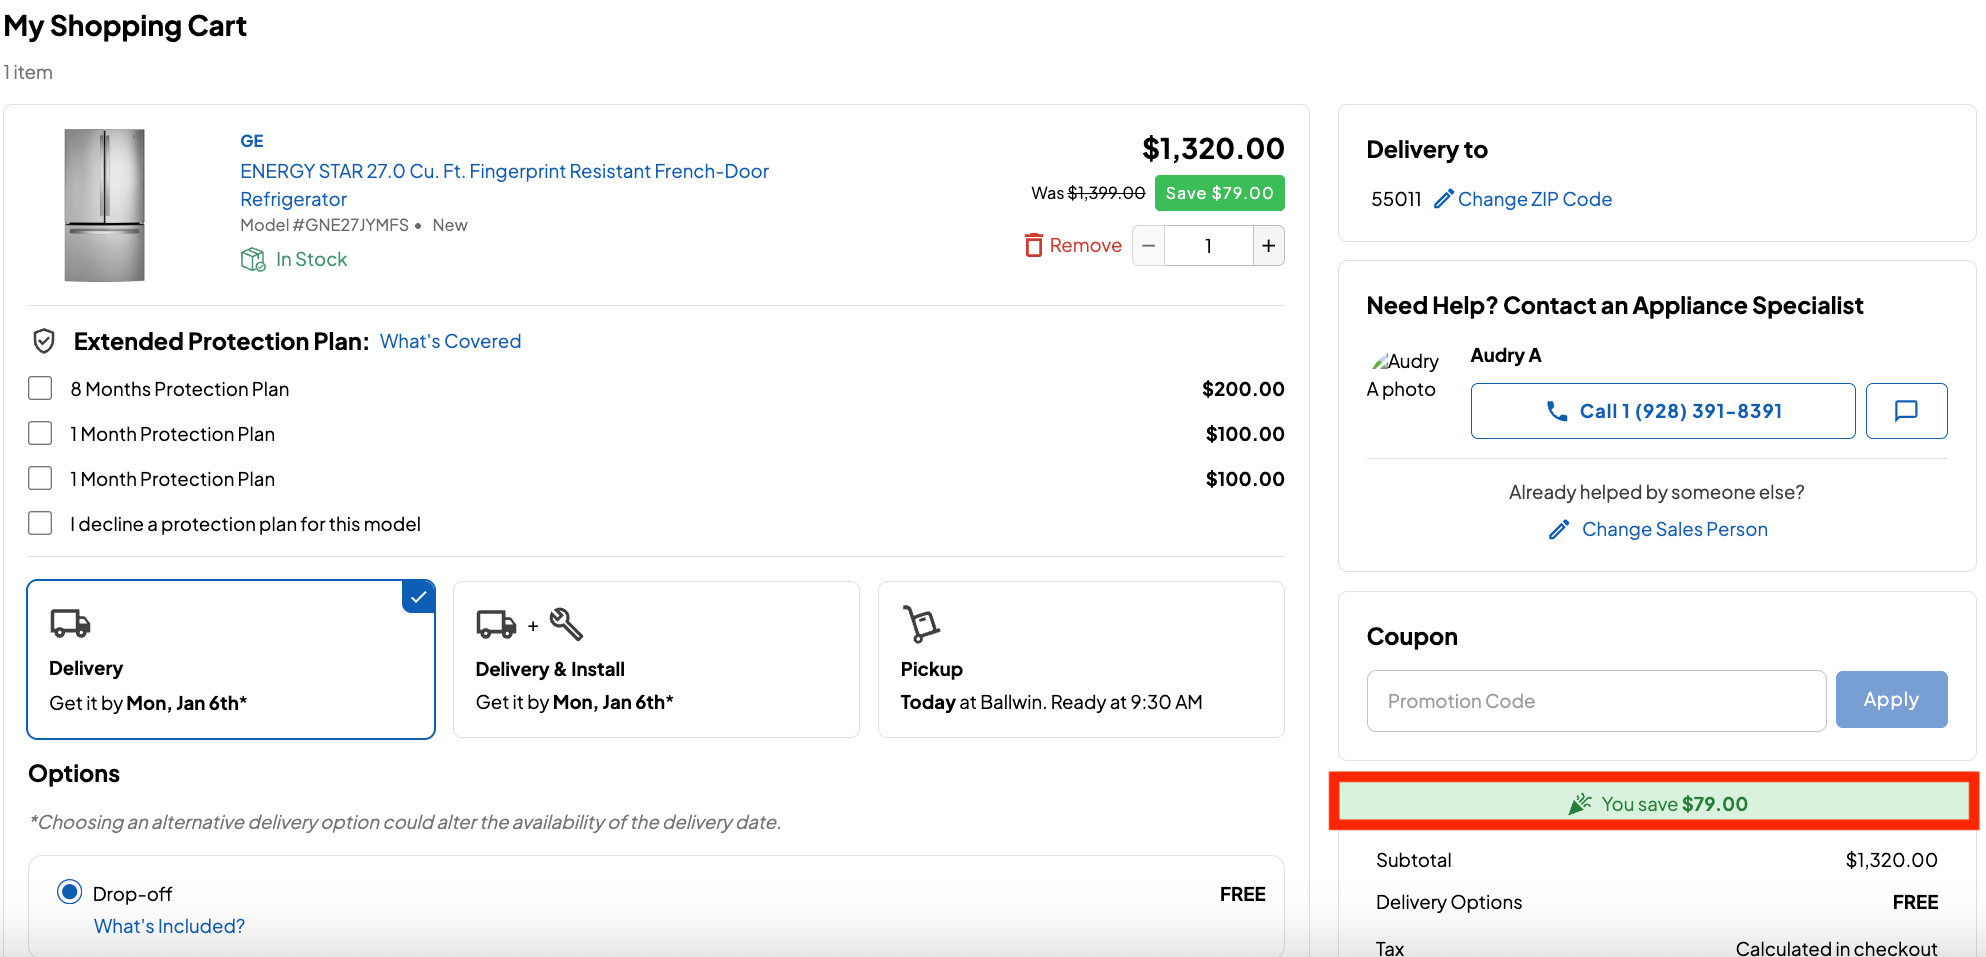
Task: Click the Subtotal amount in the summary
Action: tap(1891, 860)
